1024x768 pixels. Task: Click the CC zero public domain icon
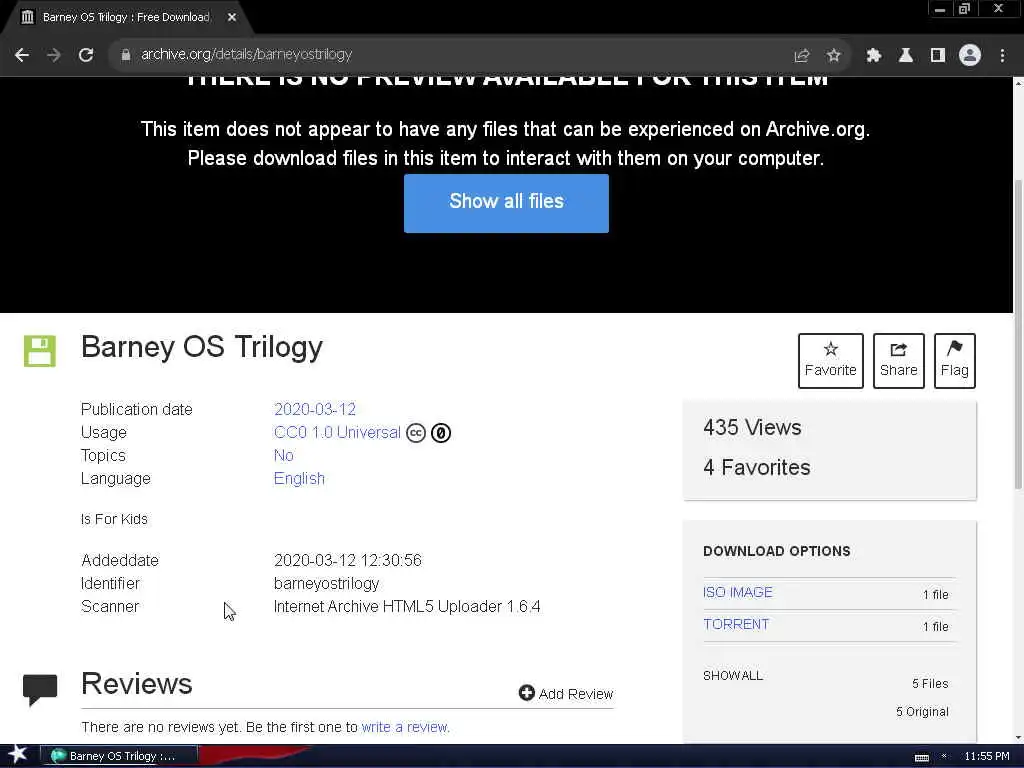point(441,433)
